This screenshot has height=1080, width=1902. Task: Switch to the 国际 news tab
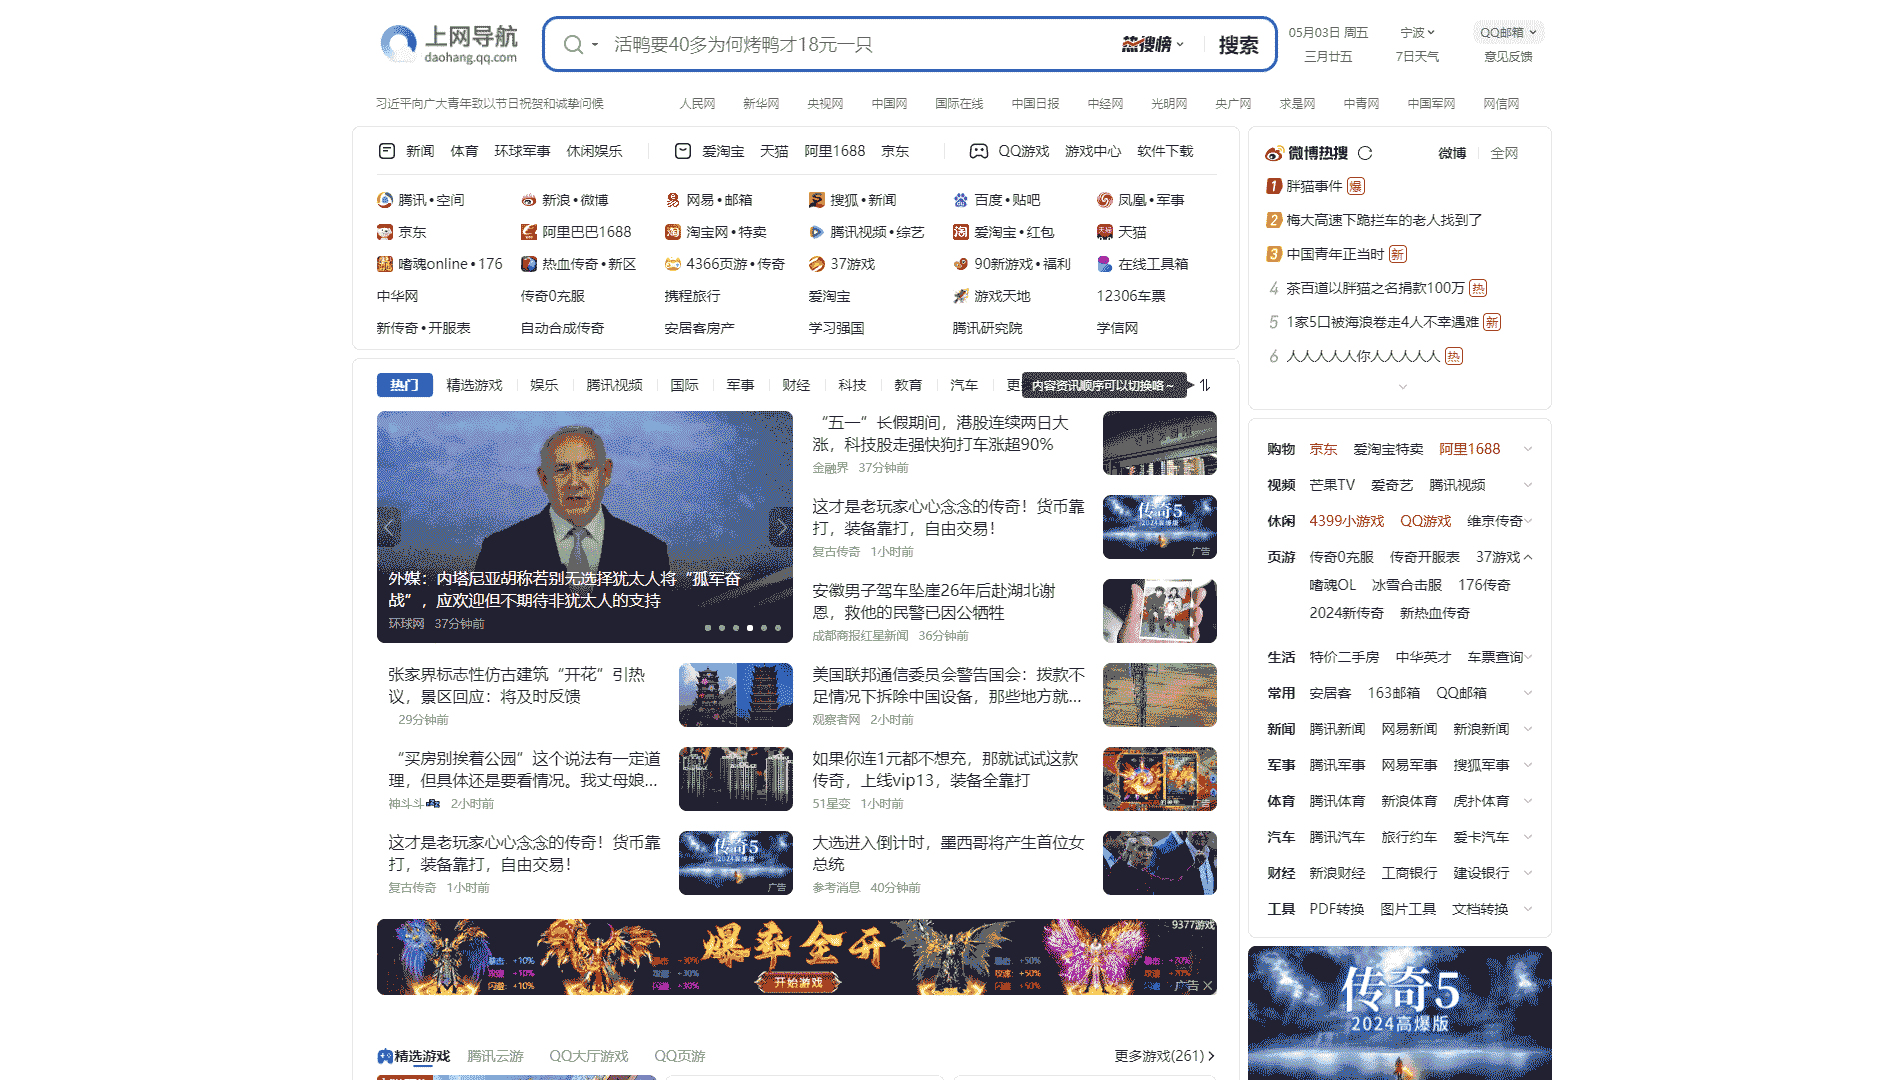coord(684,385)
